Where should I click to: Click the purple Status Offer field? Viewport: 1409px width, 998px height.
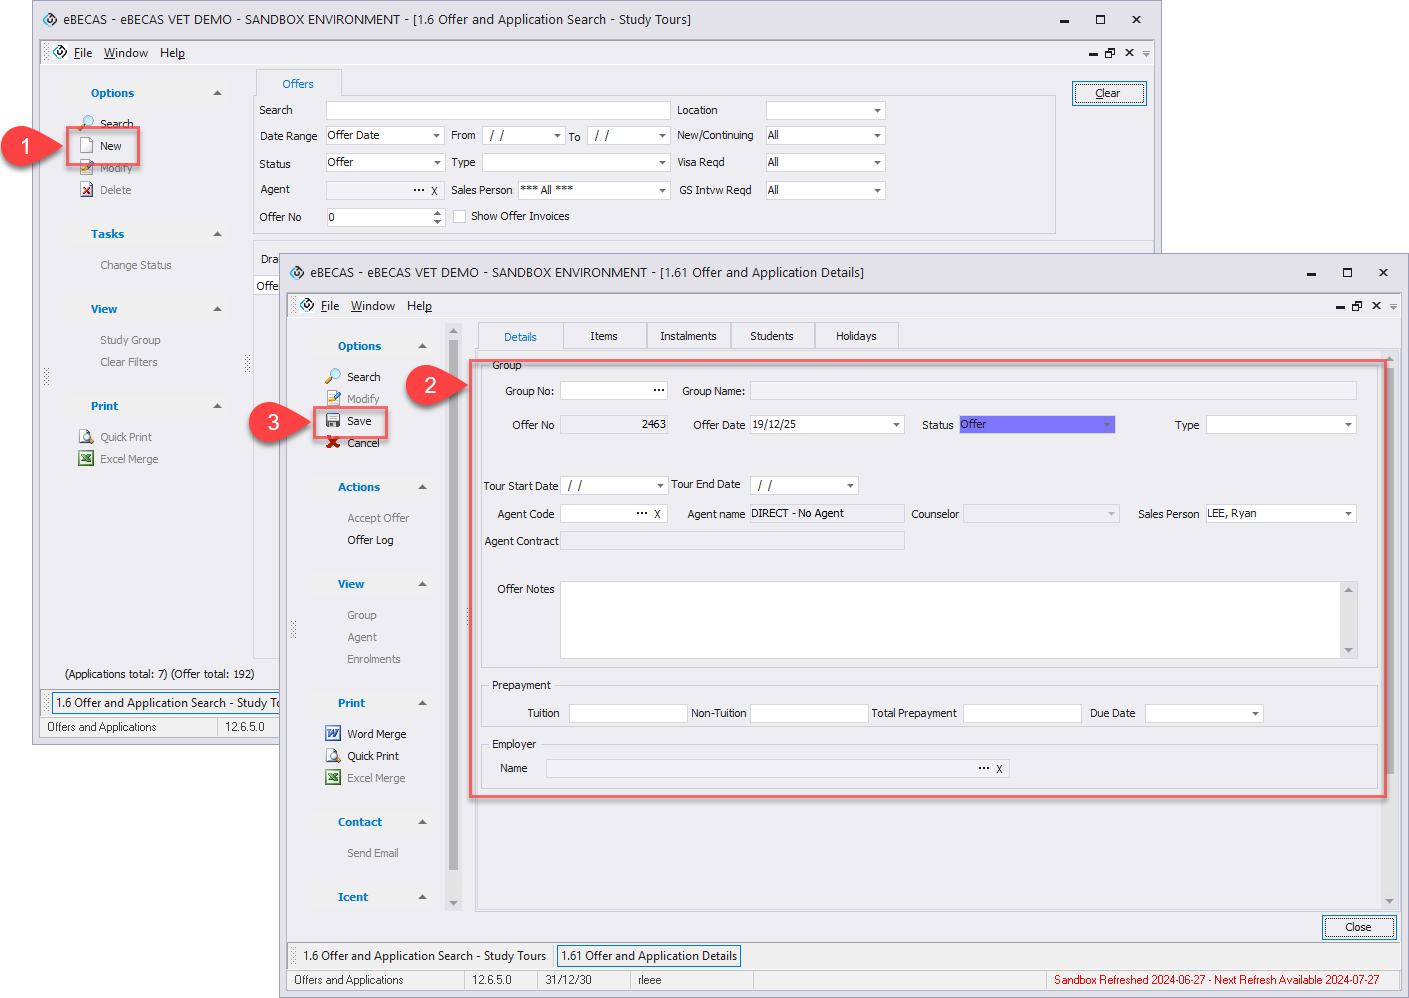tap(1035, 425)
